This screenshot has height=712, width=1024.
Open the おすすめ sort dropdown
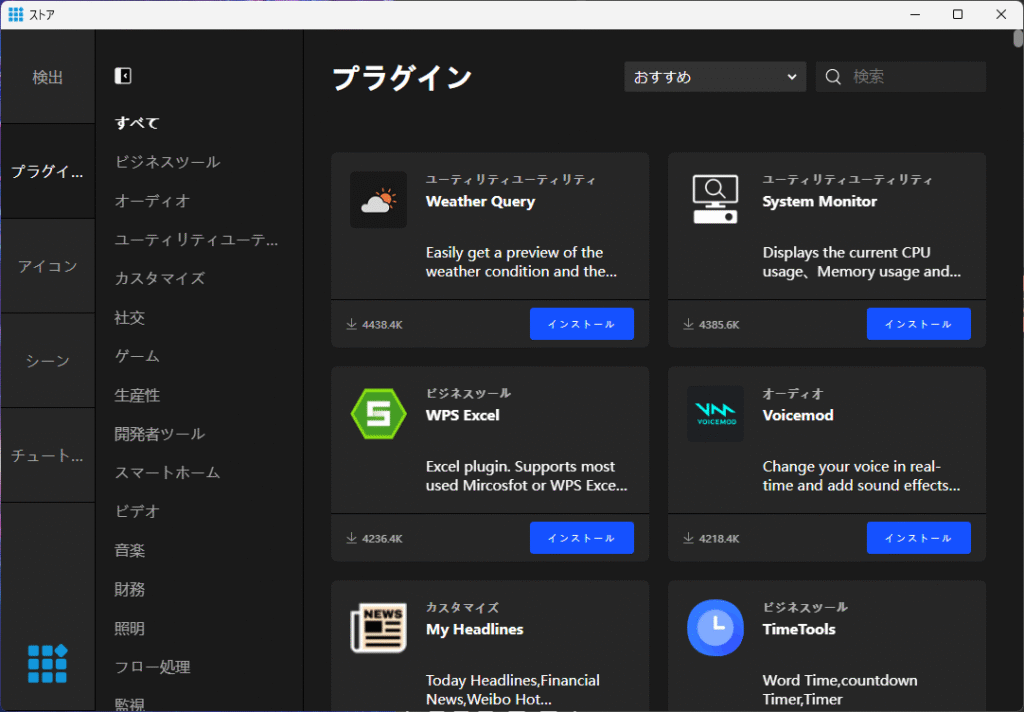click(715, 77)
